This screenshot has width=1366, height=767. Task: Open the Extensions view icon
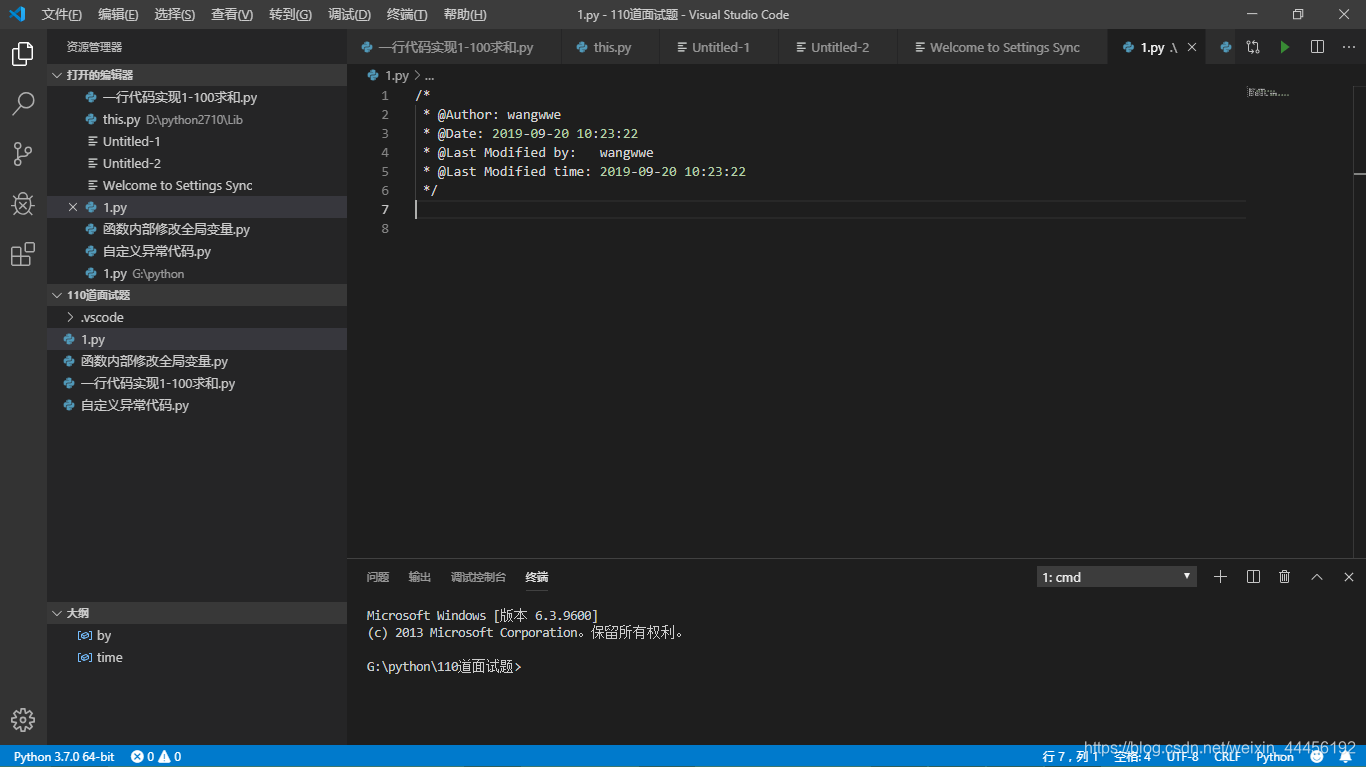[23, 254]
